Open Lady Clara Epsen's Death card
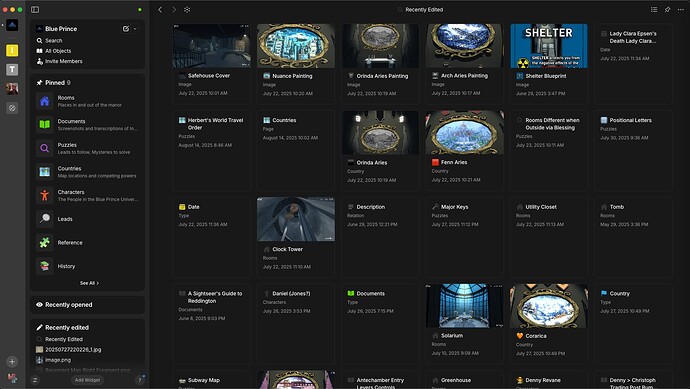 click(634, 63)
